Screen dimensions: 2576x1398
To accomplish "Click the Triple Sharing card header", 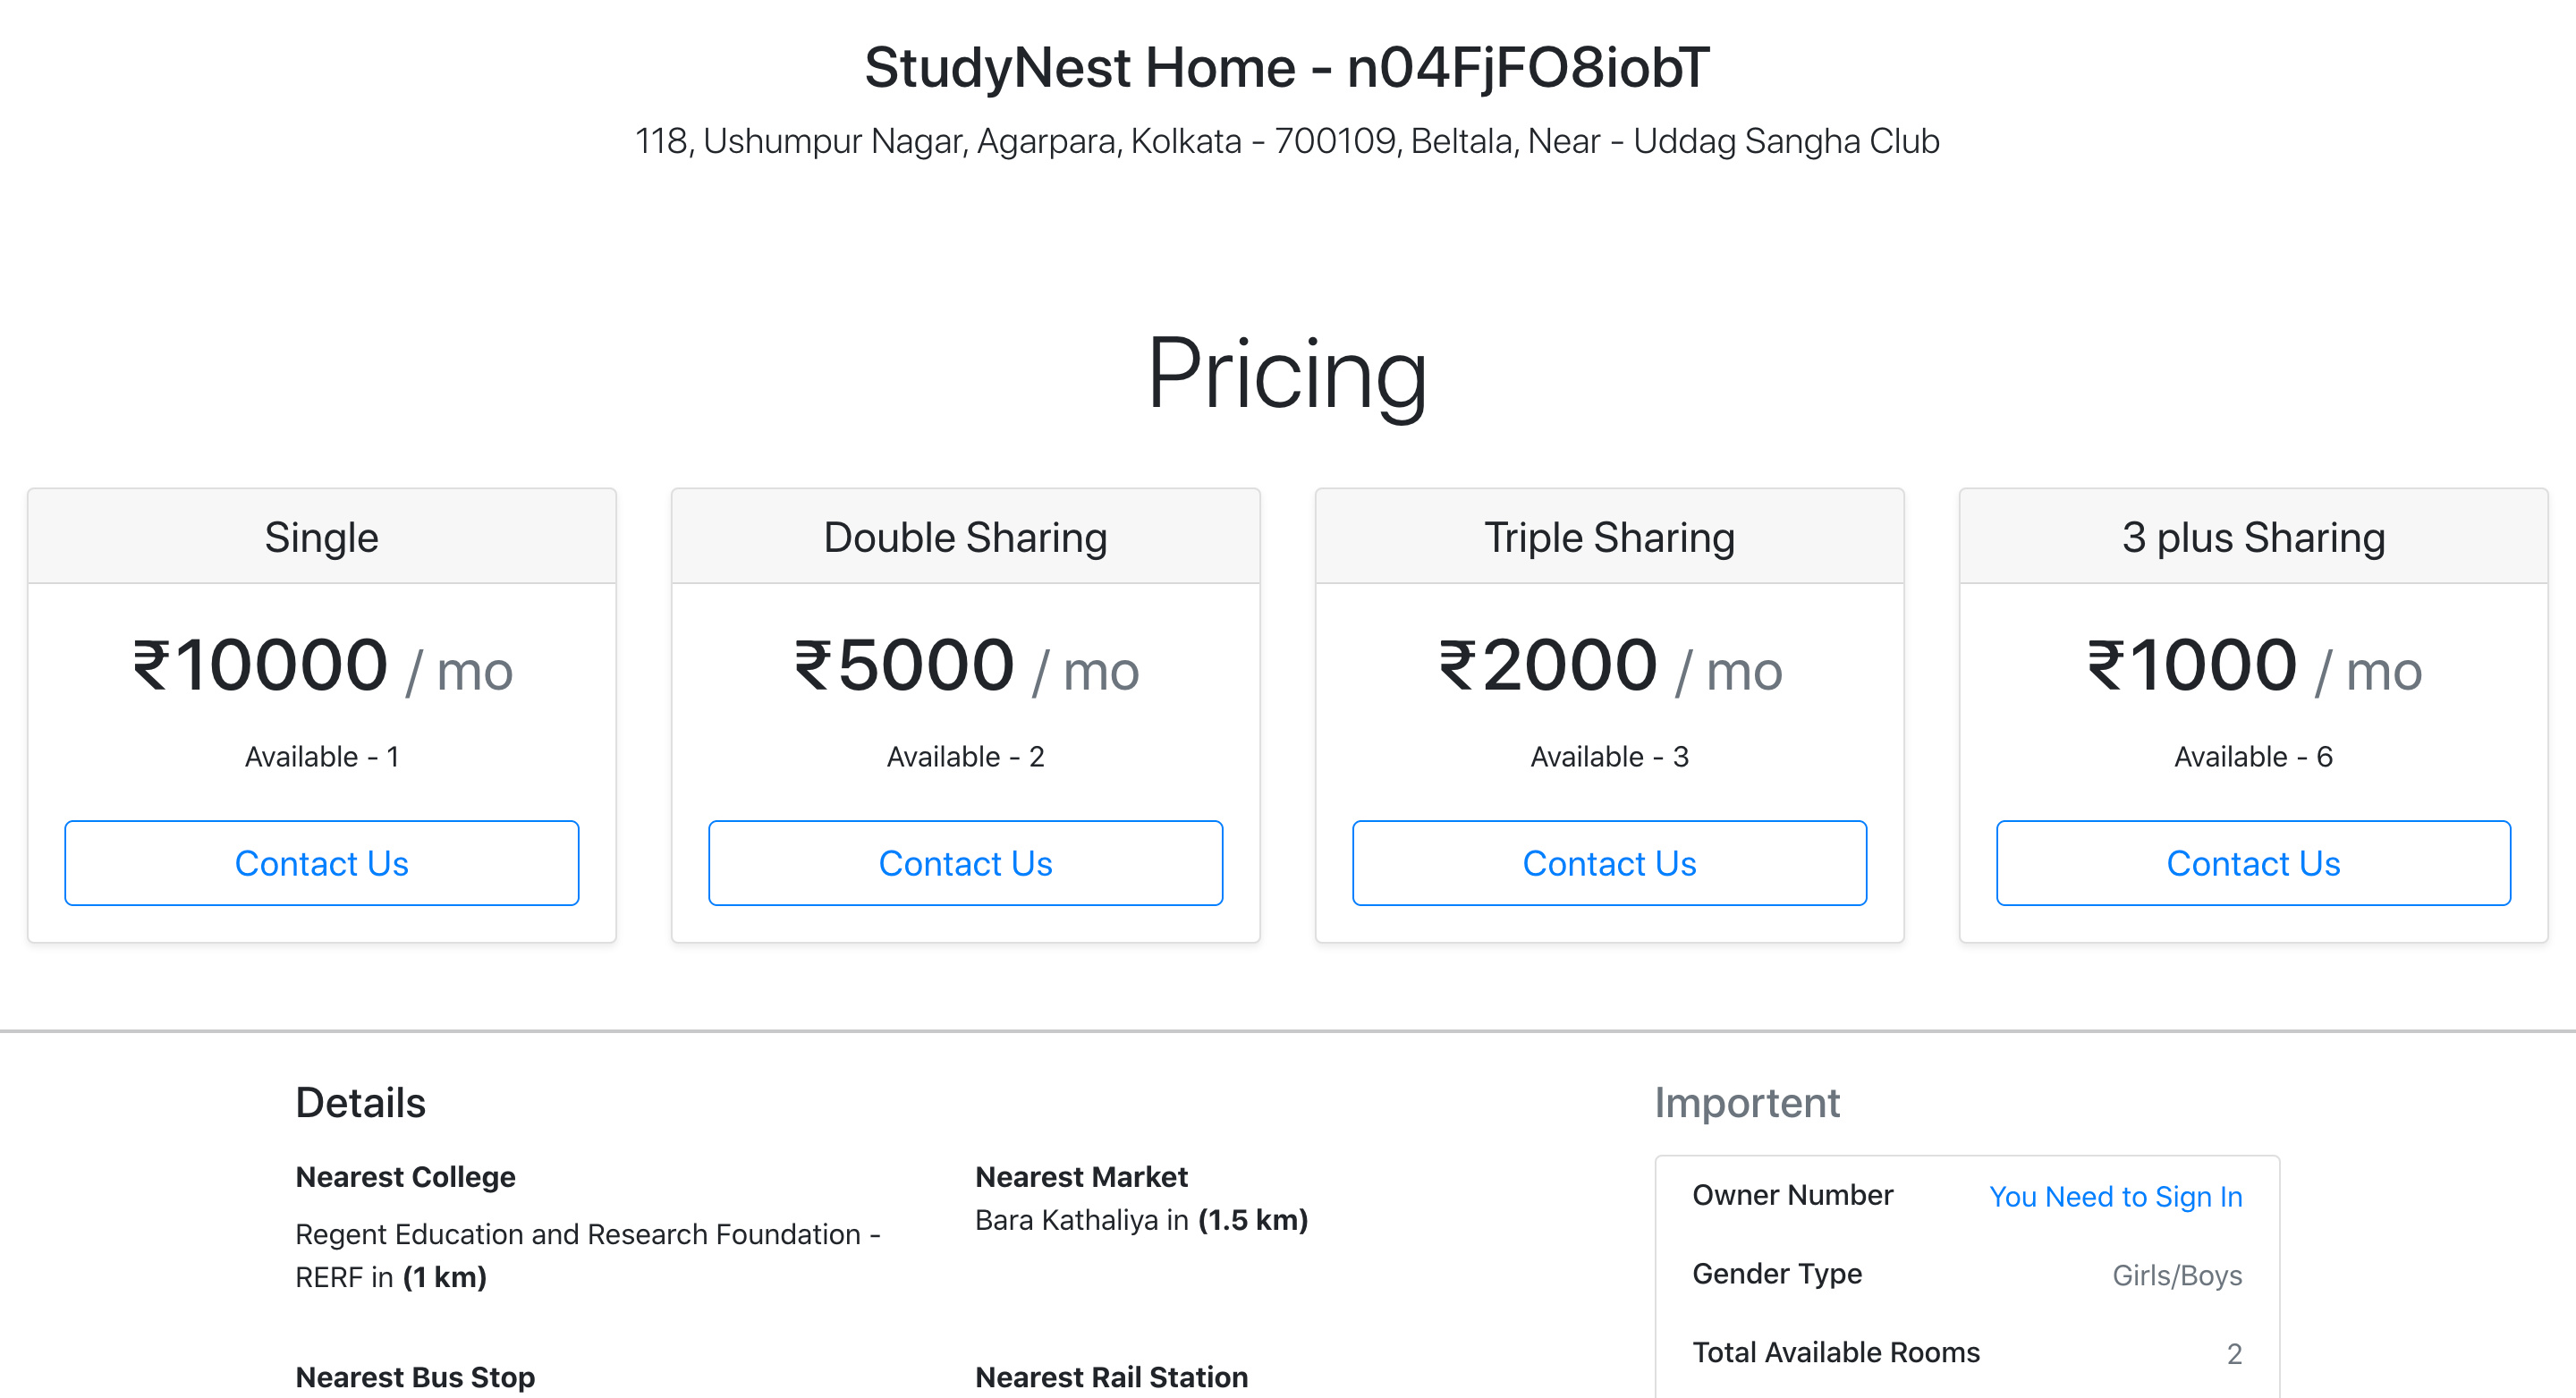I will click(x=1609, y=537).
